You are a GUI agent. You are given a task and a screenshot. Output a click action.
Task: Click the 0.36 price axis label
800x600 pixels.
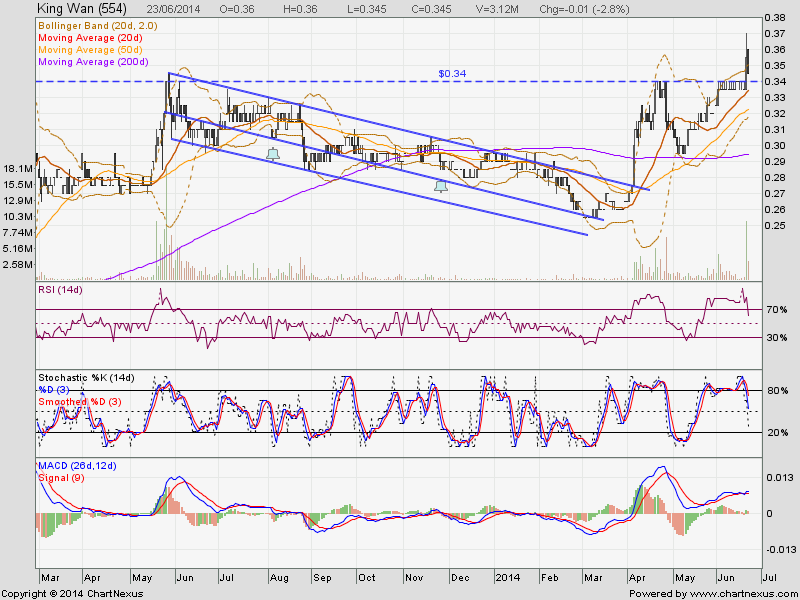[x=774, y=49]
